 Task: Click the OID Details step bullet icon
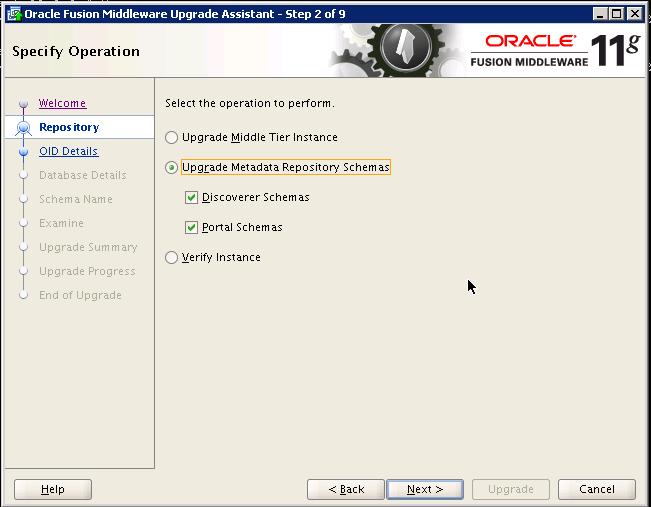(24, 152)
